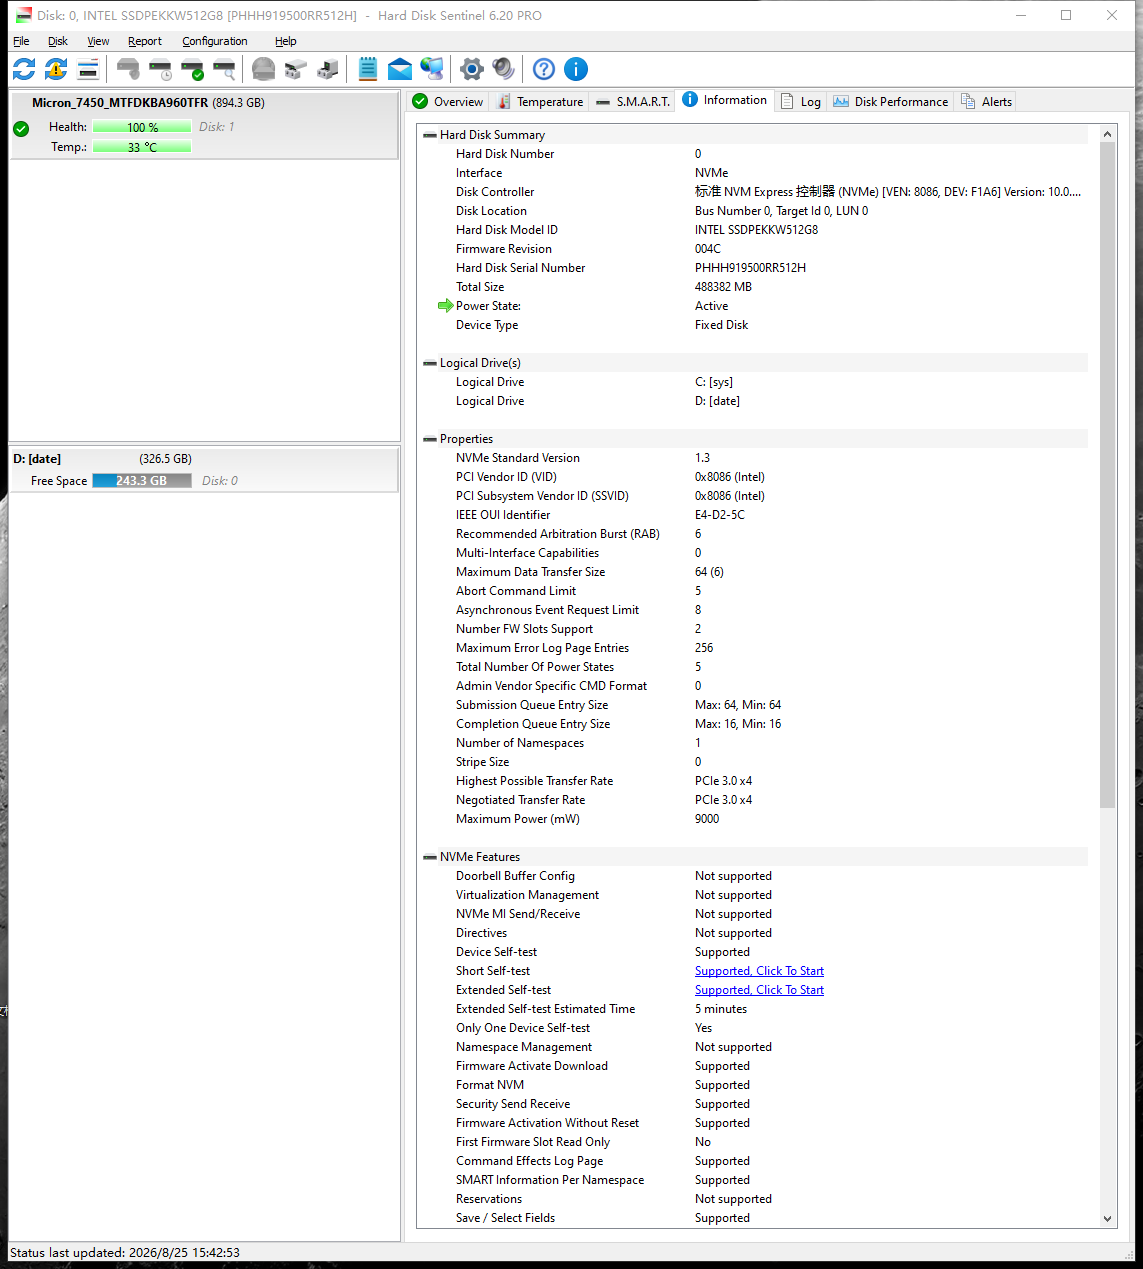Open the Configuration menu
Screen dimensions: 1143x1269
[x=215, y=41]
